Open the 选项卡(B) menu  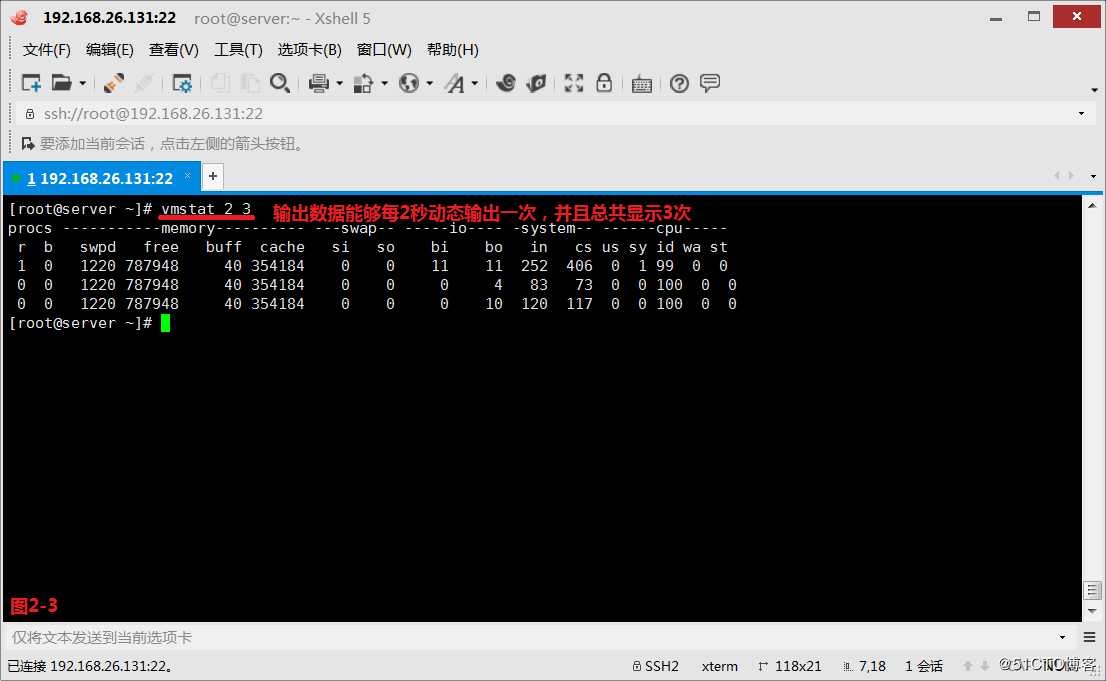pos(310,49)
